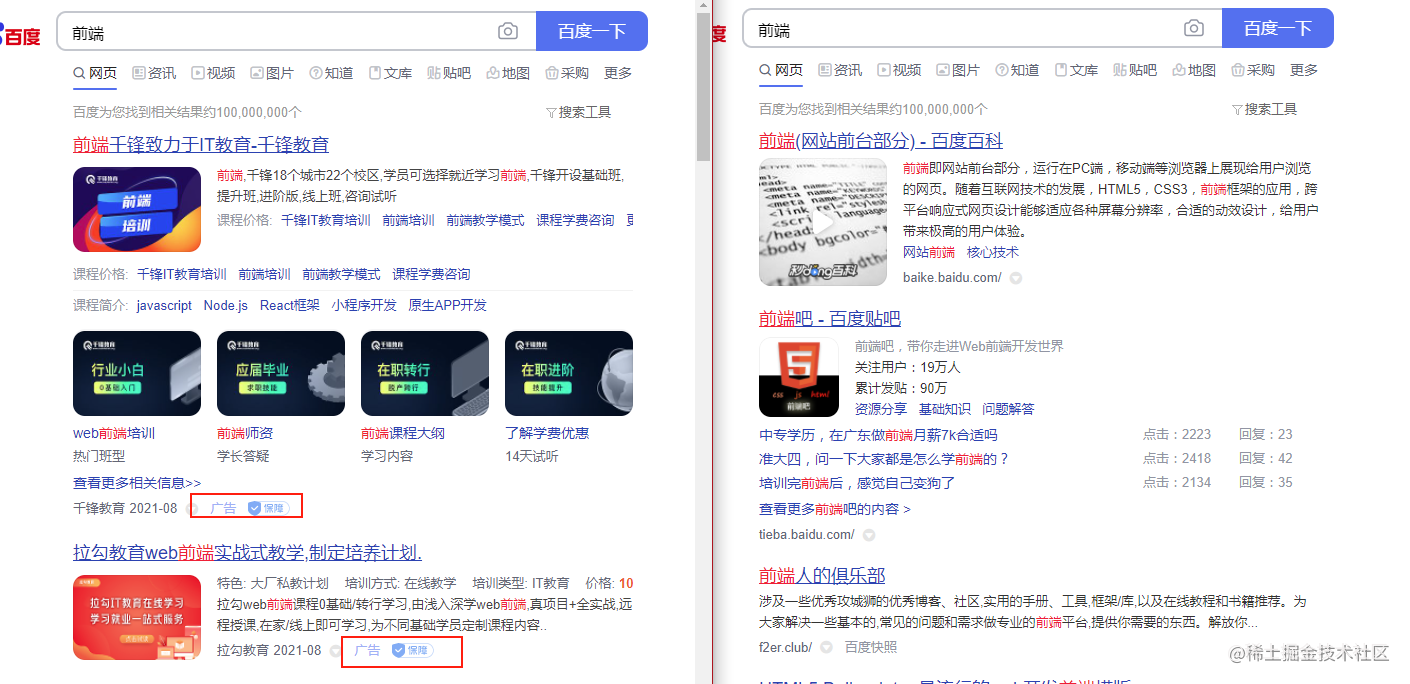Open 知道 tab on right page
Viewport: 1410px width, 684px height.
point(1017,70)
